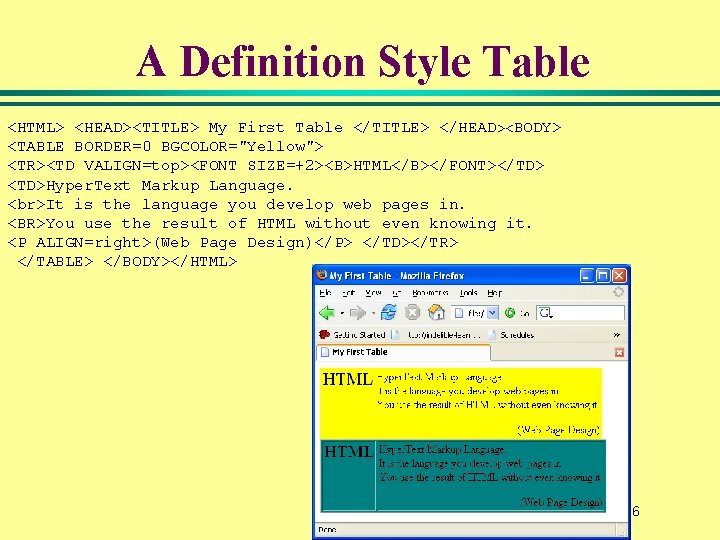This screenshot has width=720, height=540.
Task: Click the red Getting Started bookmark icon
Action: 325,334
